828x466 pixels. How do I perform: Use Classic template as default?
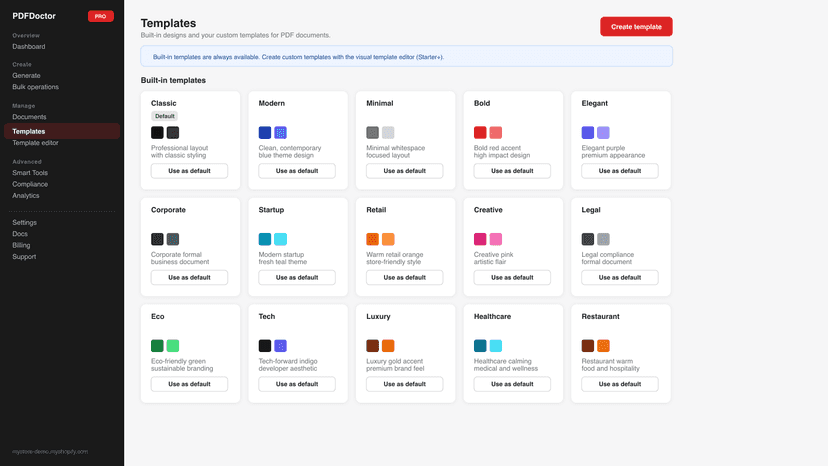[189, 171]
